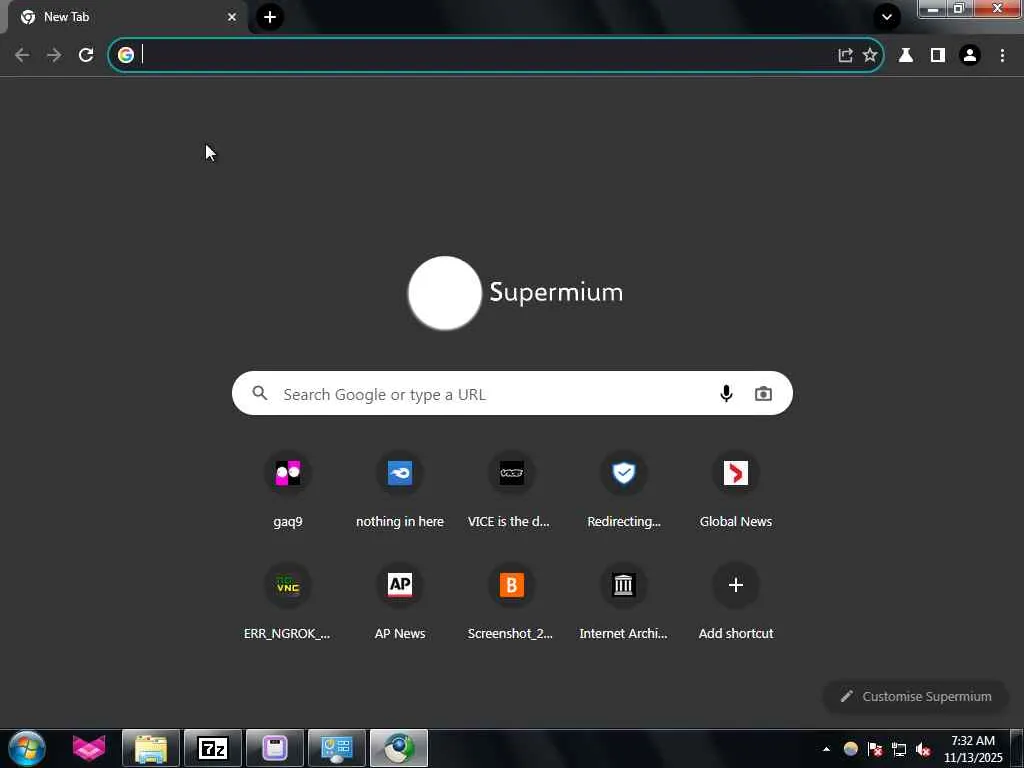Open the gaq9 shortcut
The width and height of the screenshot is (1024, 768).
click(x=288, y=490)
